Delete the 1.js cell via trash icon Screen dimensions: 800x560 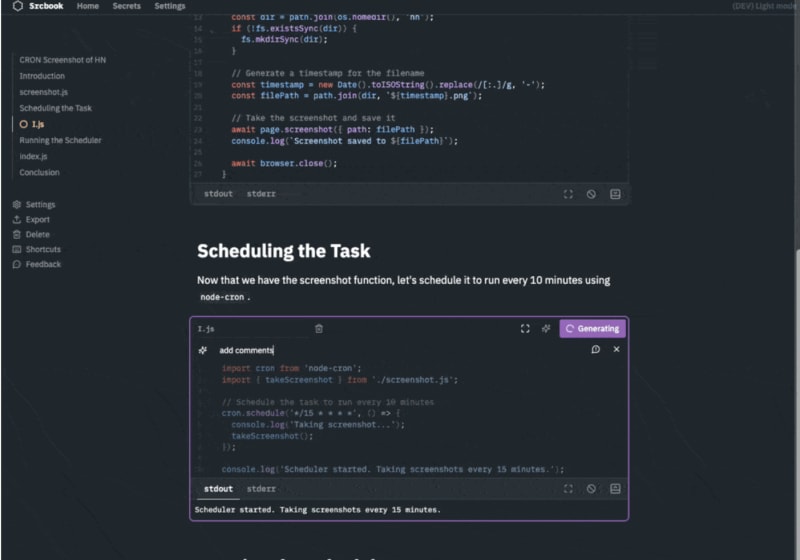tap(319, 328)
